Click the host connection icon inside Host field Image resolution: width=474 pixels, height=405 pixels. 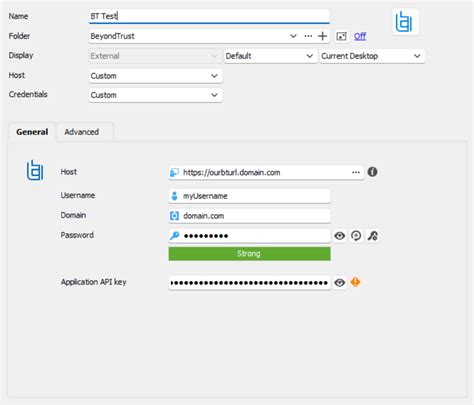coord(174,172)
